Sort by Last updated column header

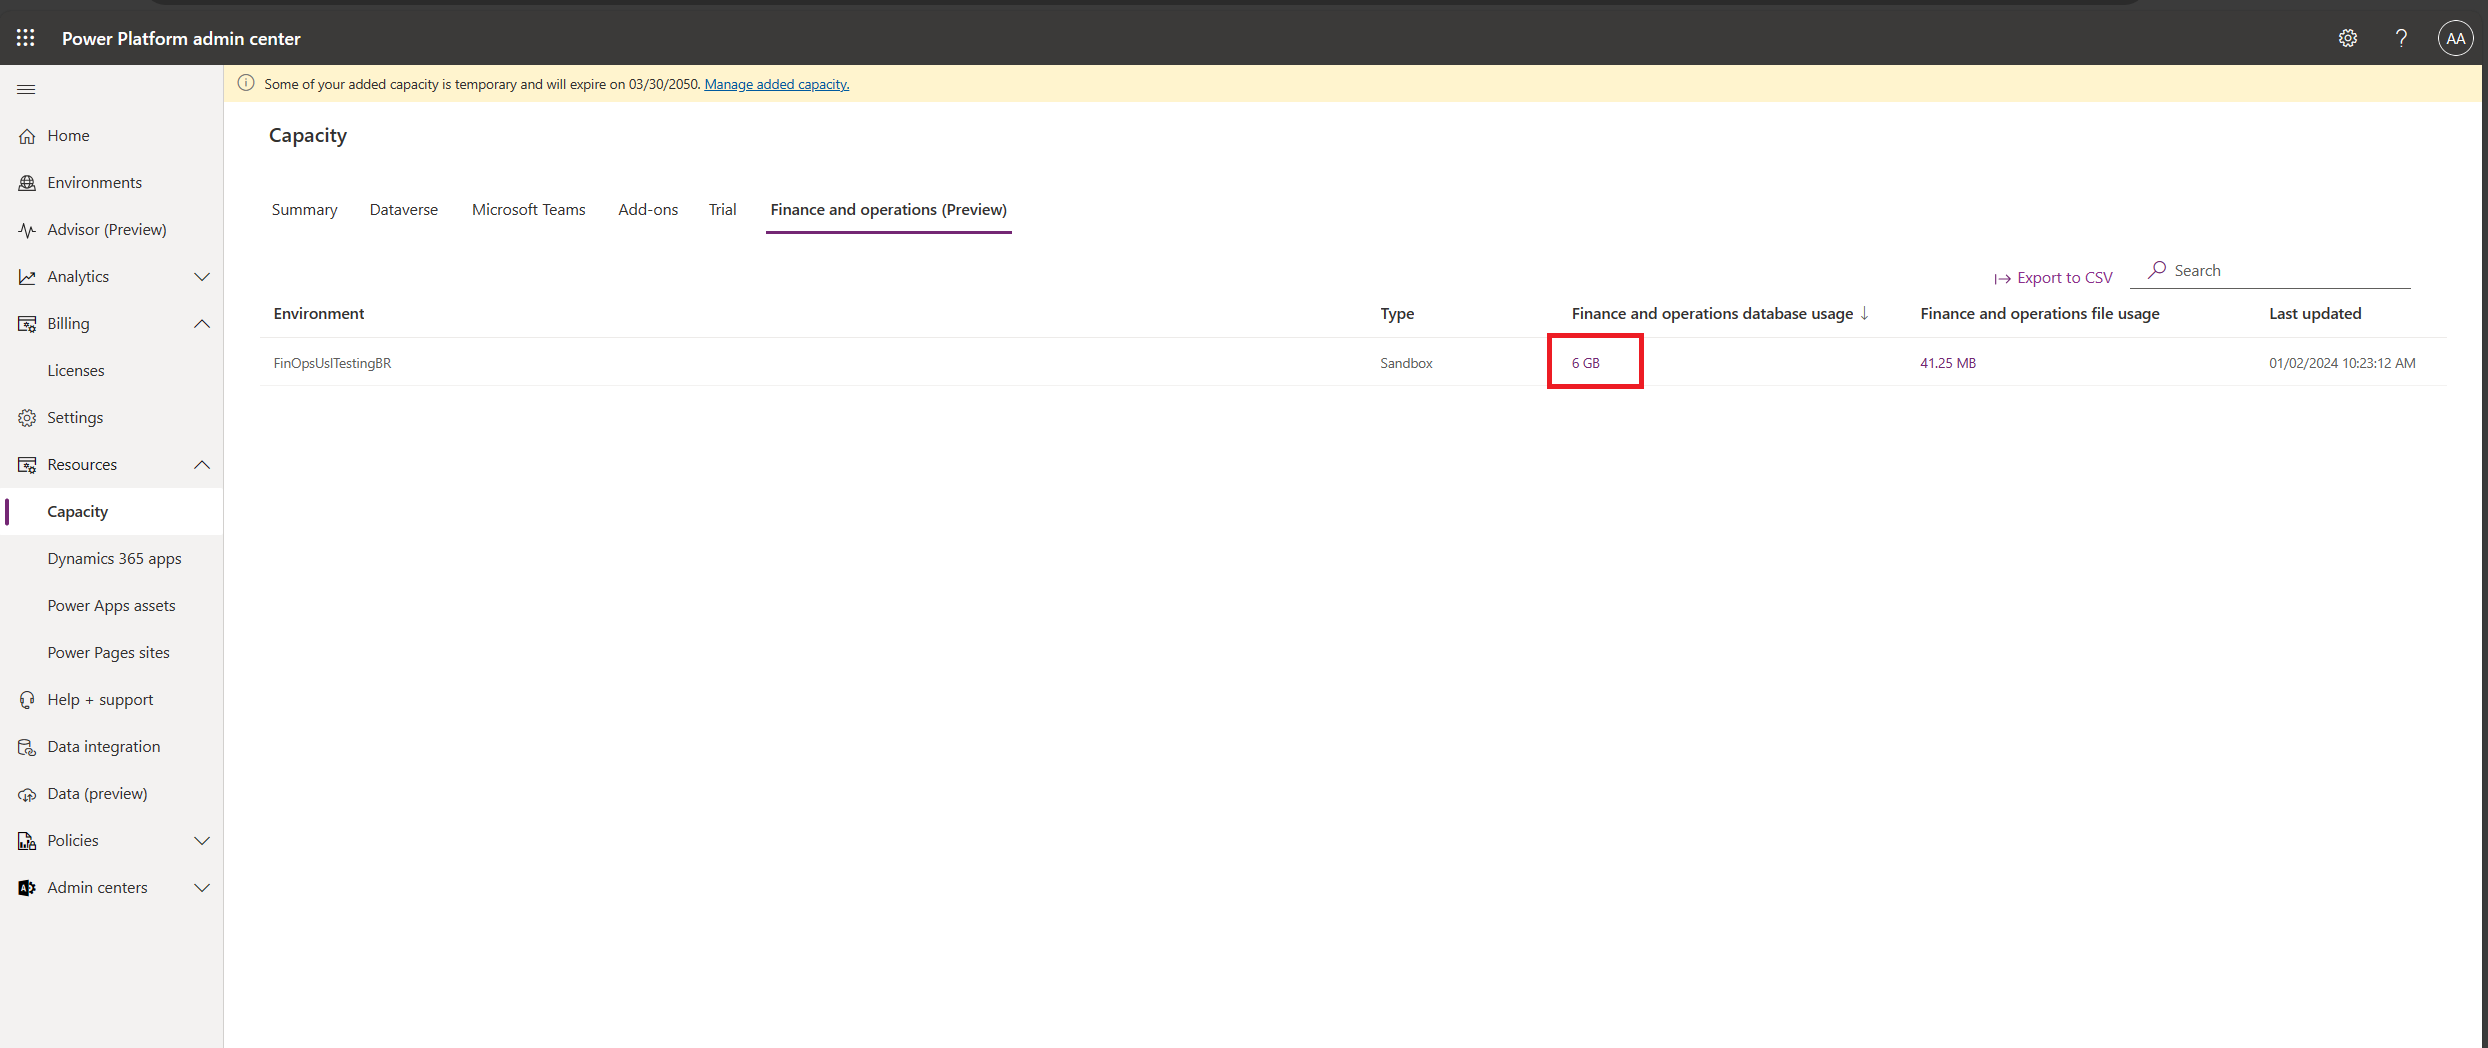tap(2315, 314)
